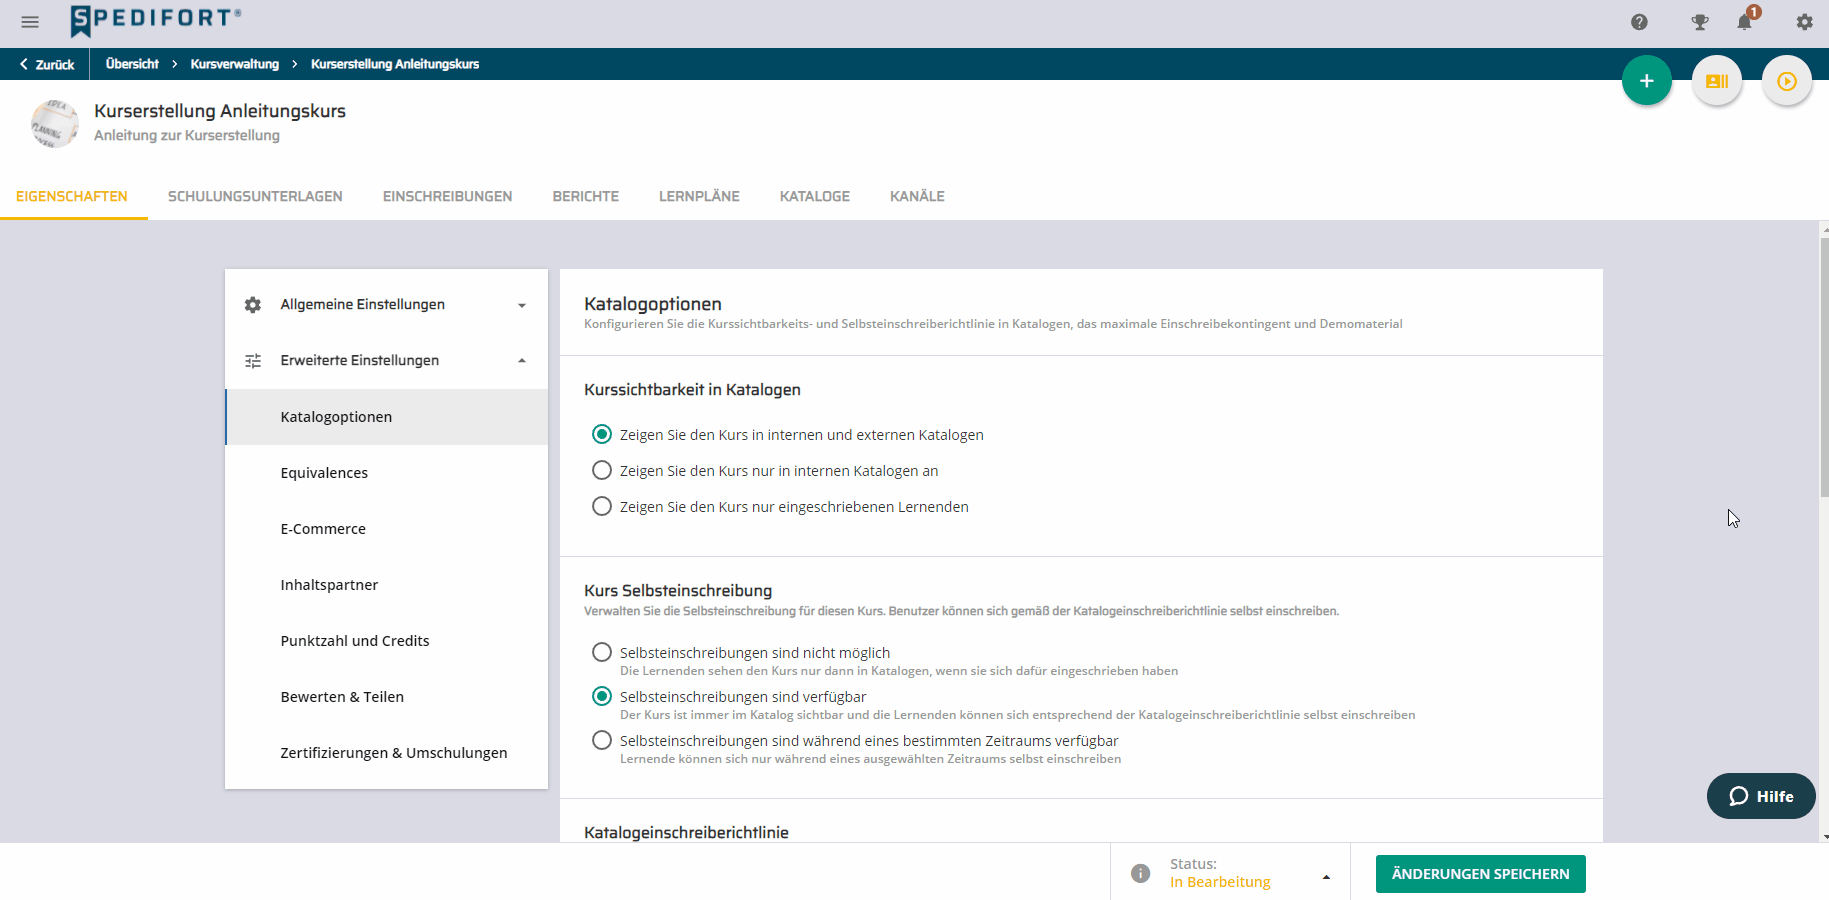Select Selbsteinschreibungen sind nicht möglich
The width and height of the screenshot is (1829, 900).
pos(602,652)
